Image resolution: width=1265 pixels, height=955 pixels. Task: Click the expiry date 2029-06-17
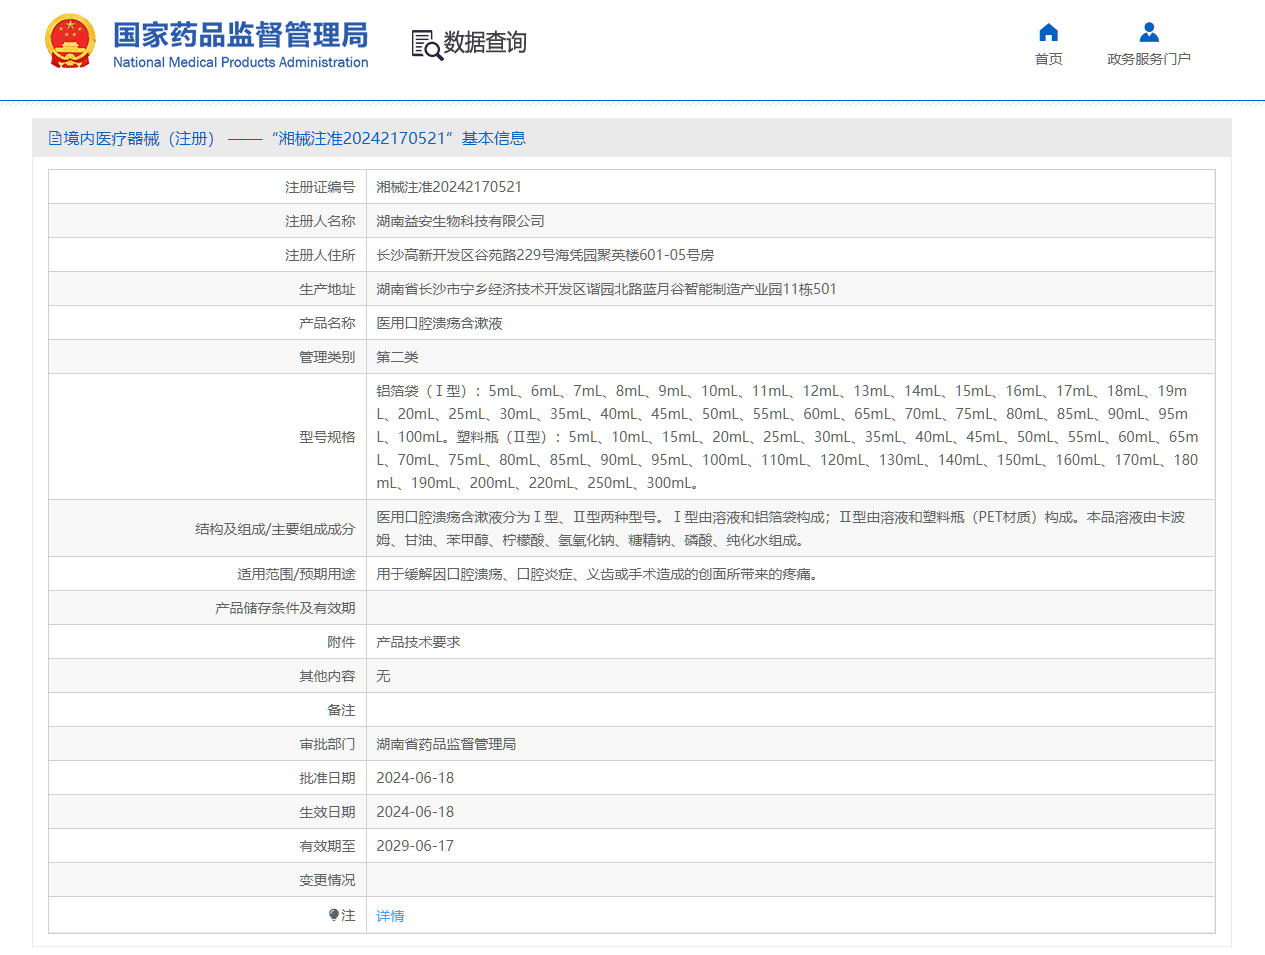[x=415, y=846]
